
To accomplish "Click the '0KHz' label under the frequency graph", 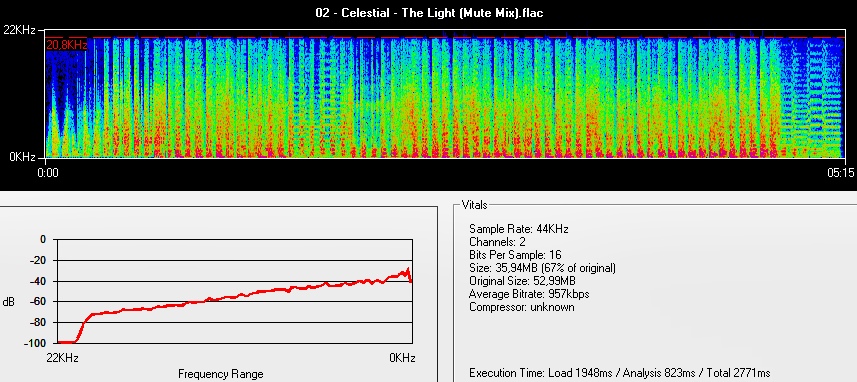I will pos(402,359).
